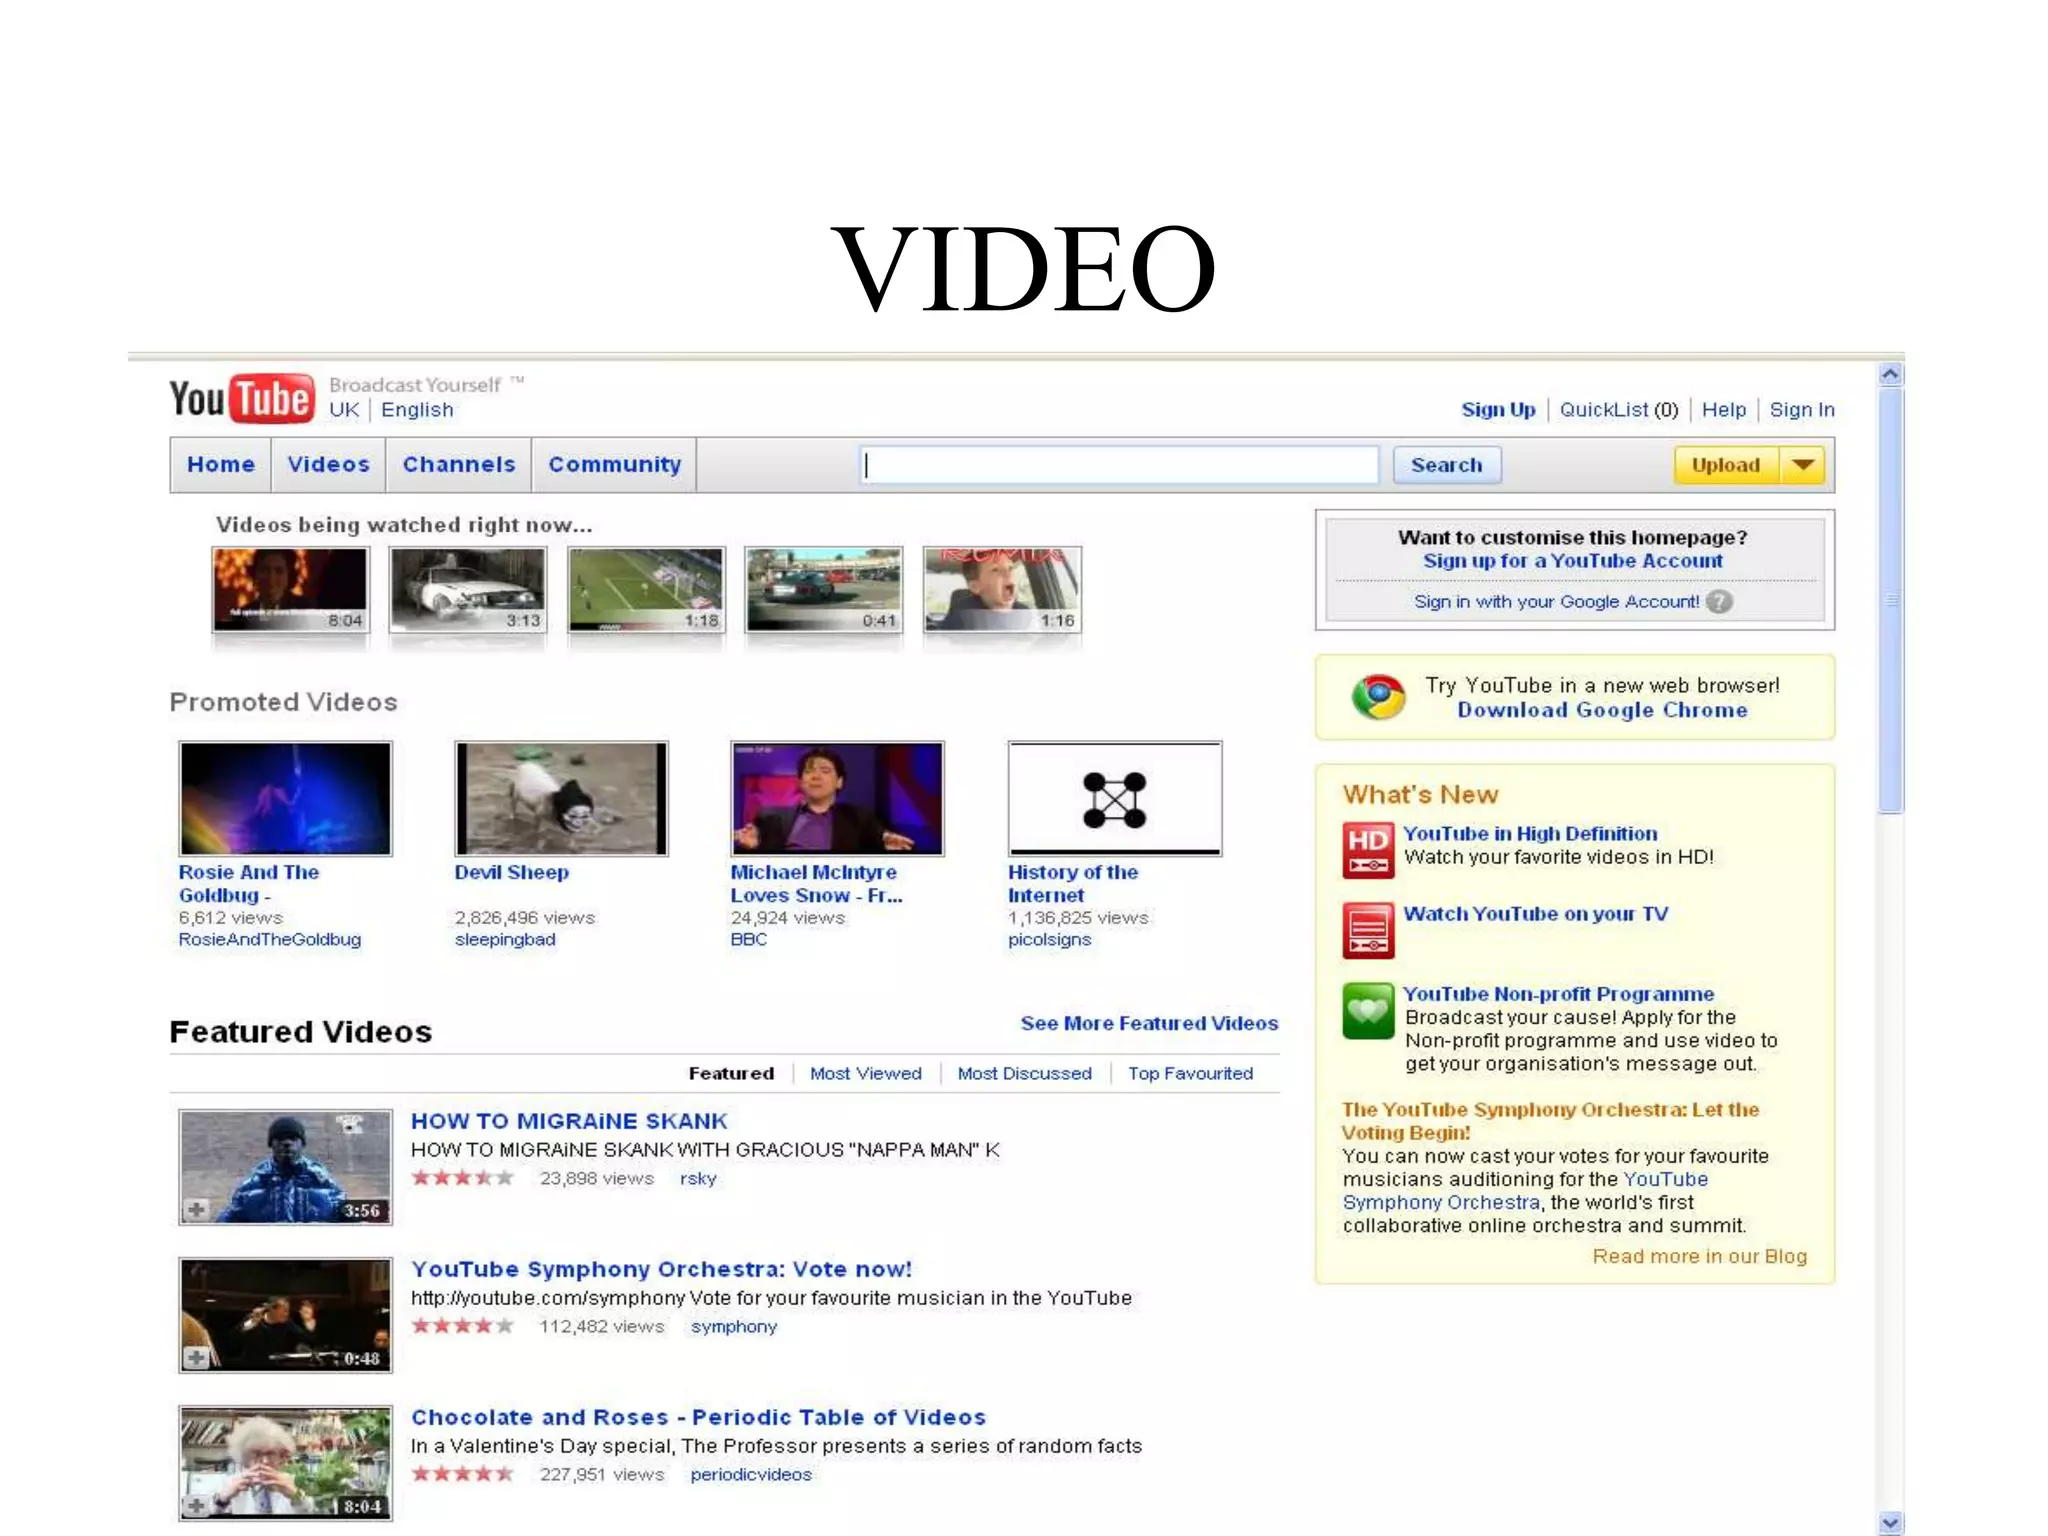Image resolution: width=2048 pixels, height=1536 pixels.
Task: Add Symphony Orchestra video to QuickList
Action: coord(197,1358)
